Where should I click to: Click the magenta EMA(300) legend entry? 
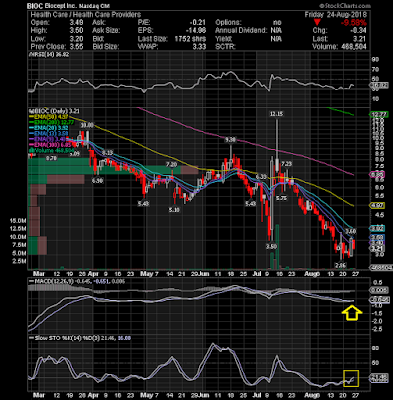[50, 145]
